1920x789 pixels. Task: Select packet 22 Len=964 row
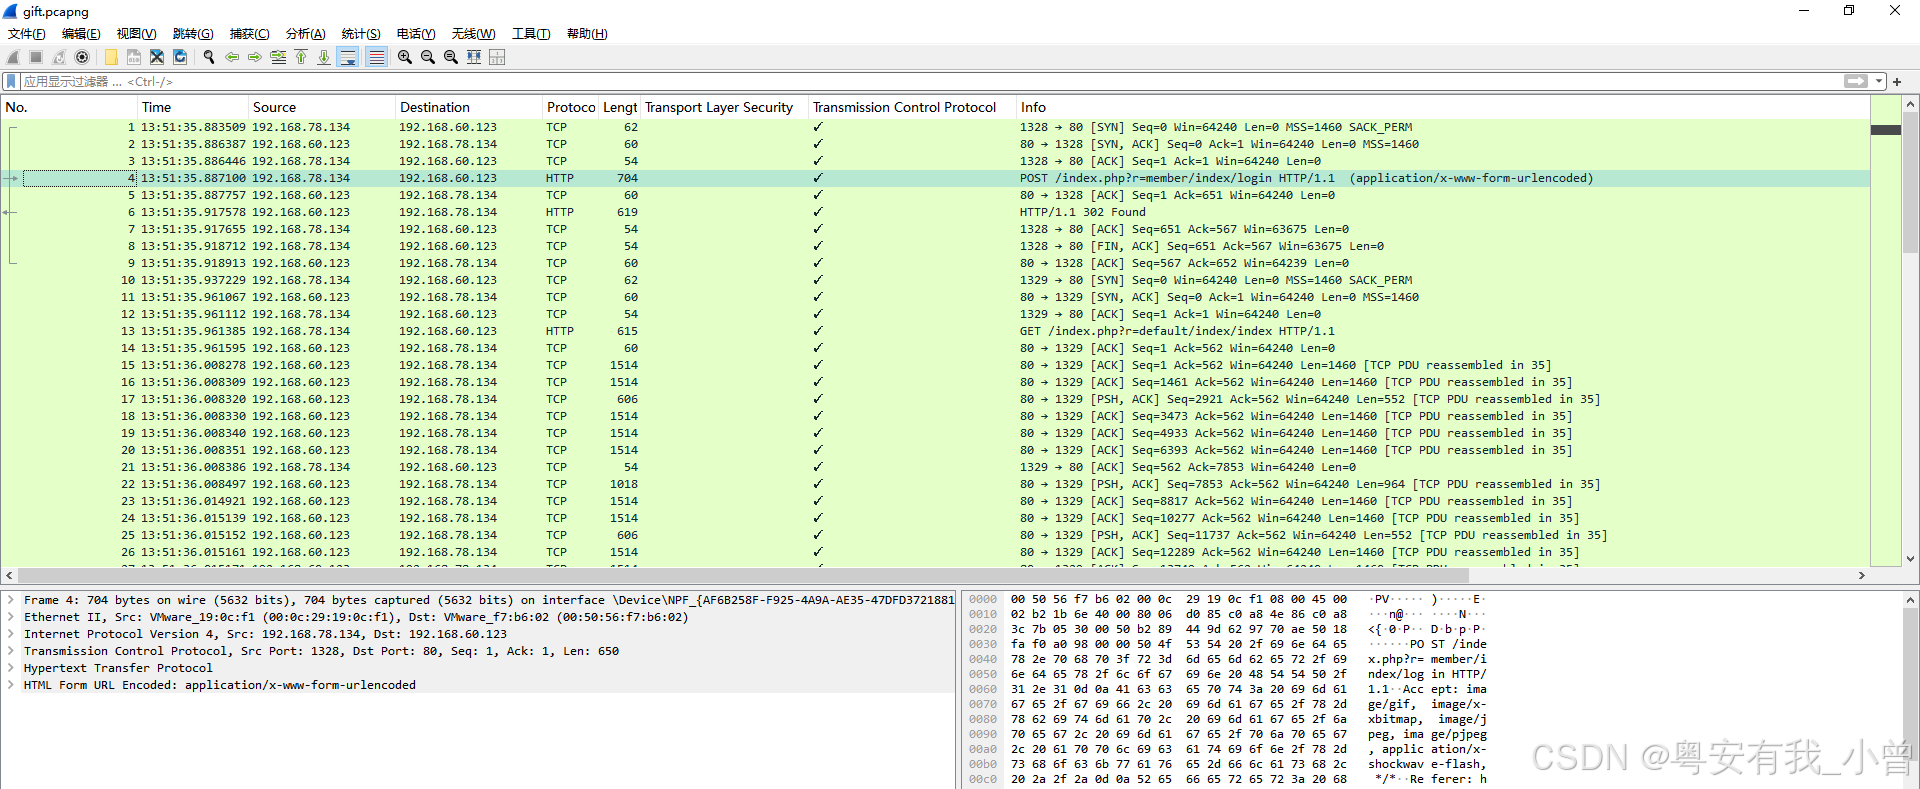(x=935, y=484)
